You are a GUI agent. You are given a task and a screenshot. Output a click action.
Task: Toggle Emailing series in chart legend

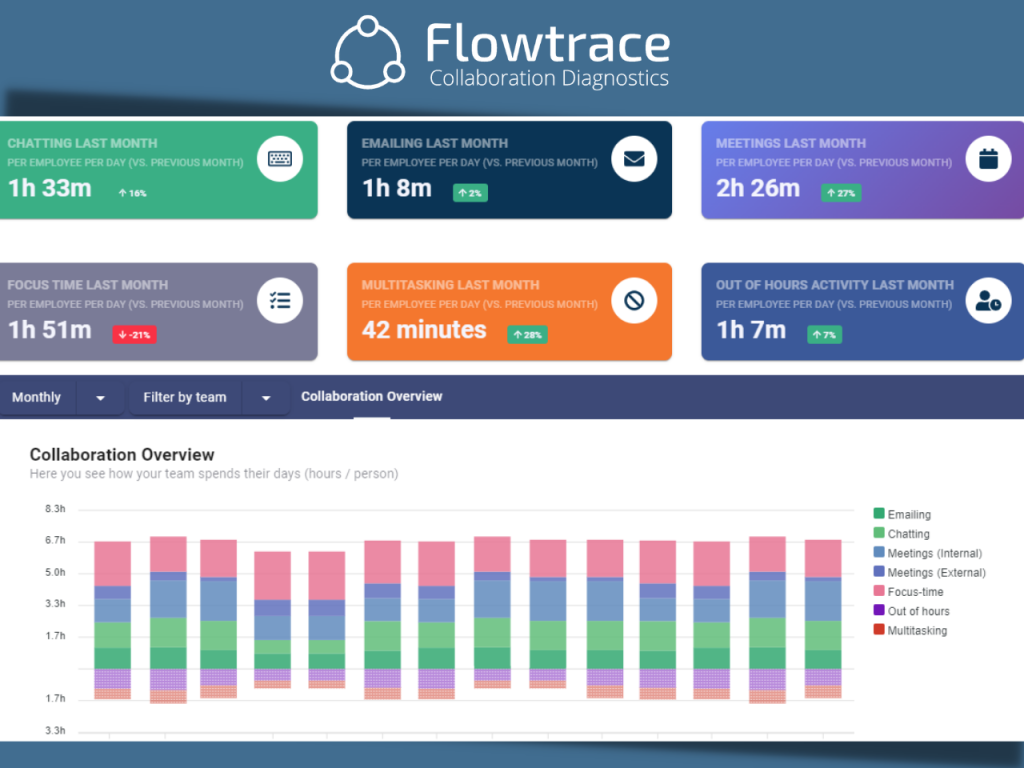click(908, 514)
